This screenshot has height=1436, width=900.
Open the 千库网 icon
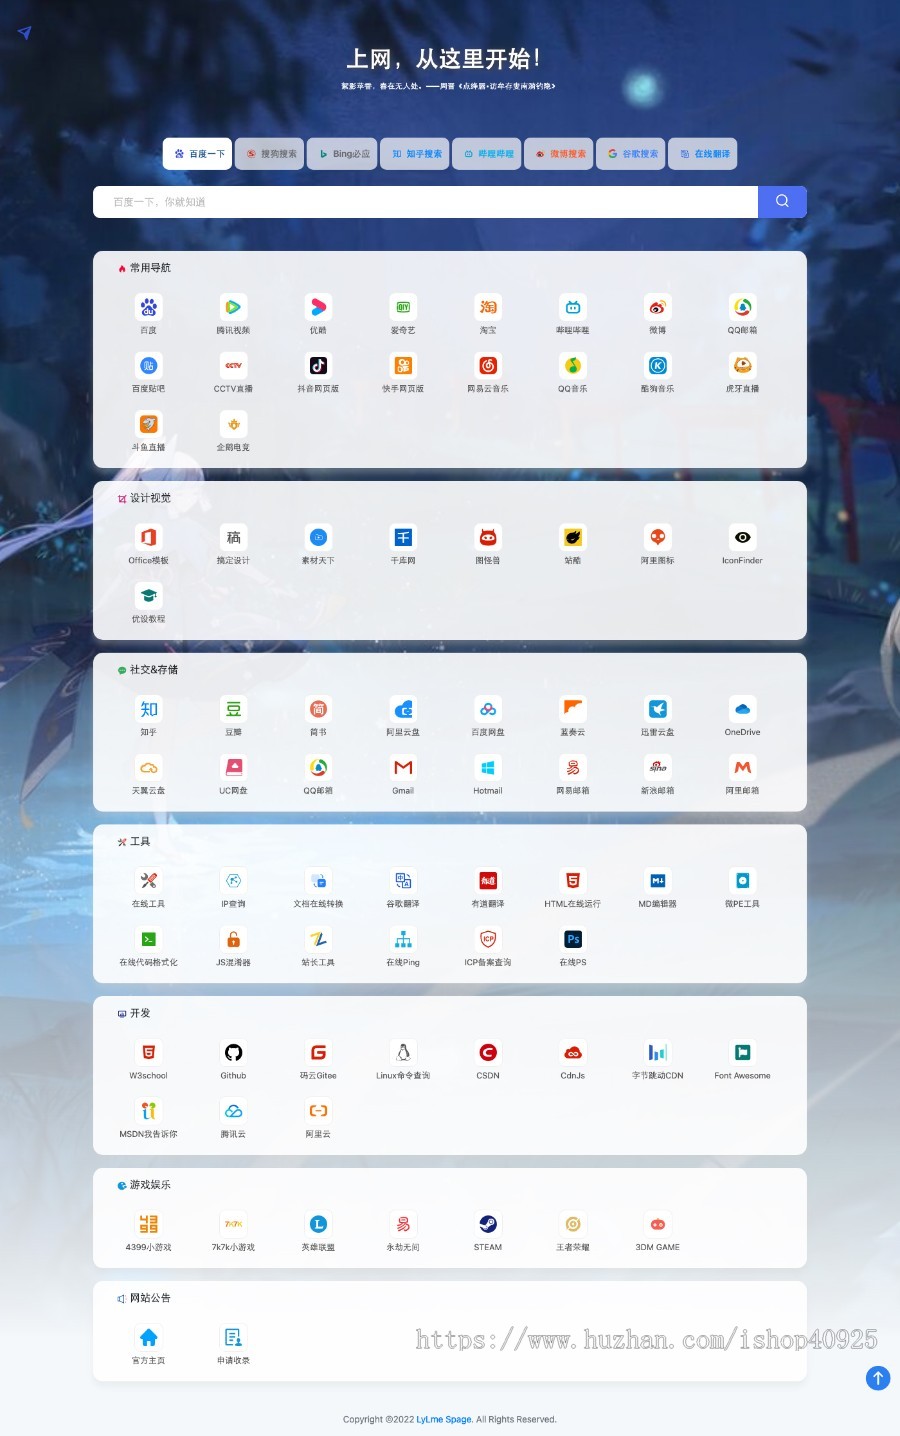pos(403,537)
